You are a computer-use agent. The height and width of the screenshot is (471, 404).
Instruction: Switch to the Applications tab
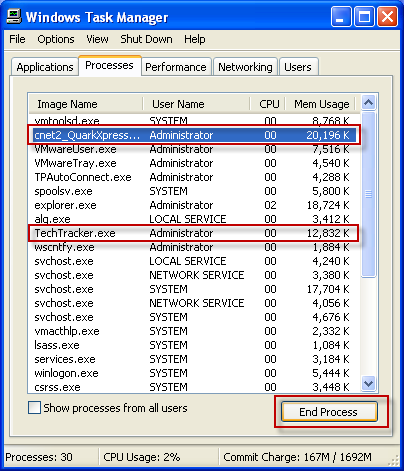(x=45, y=67)
